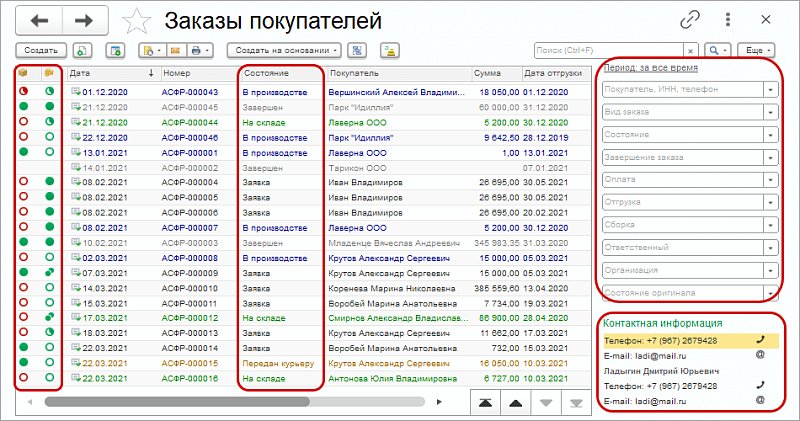The image size is (800, 421).
Task: Click the phone icon in highlighted Телефон row
Action: click(x=761, y=340)
